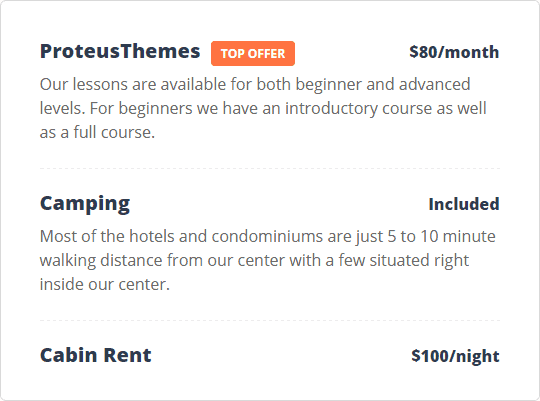Click the text "inside our center."

click(105, 285)
